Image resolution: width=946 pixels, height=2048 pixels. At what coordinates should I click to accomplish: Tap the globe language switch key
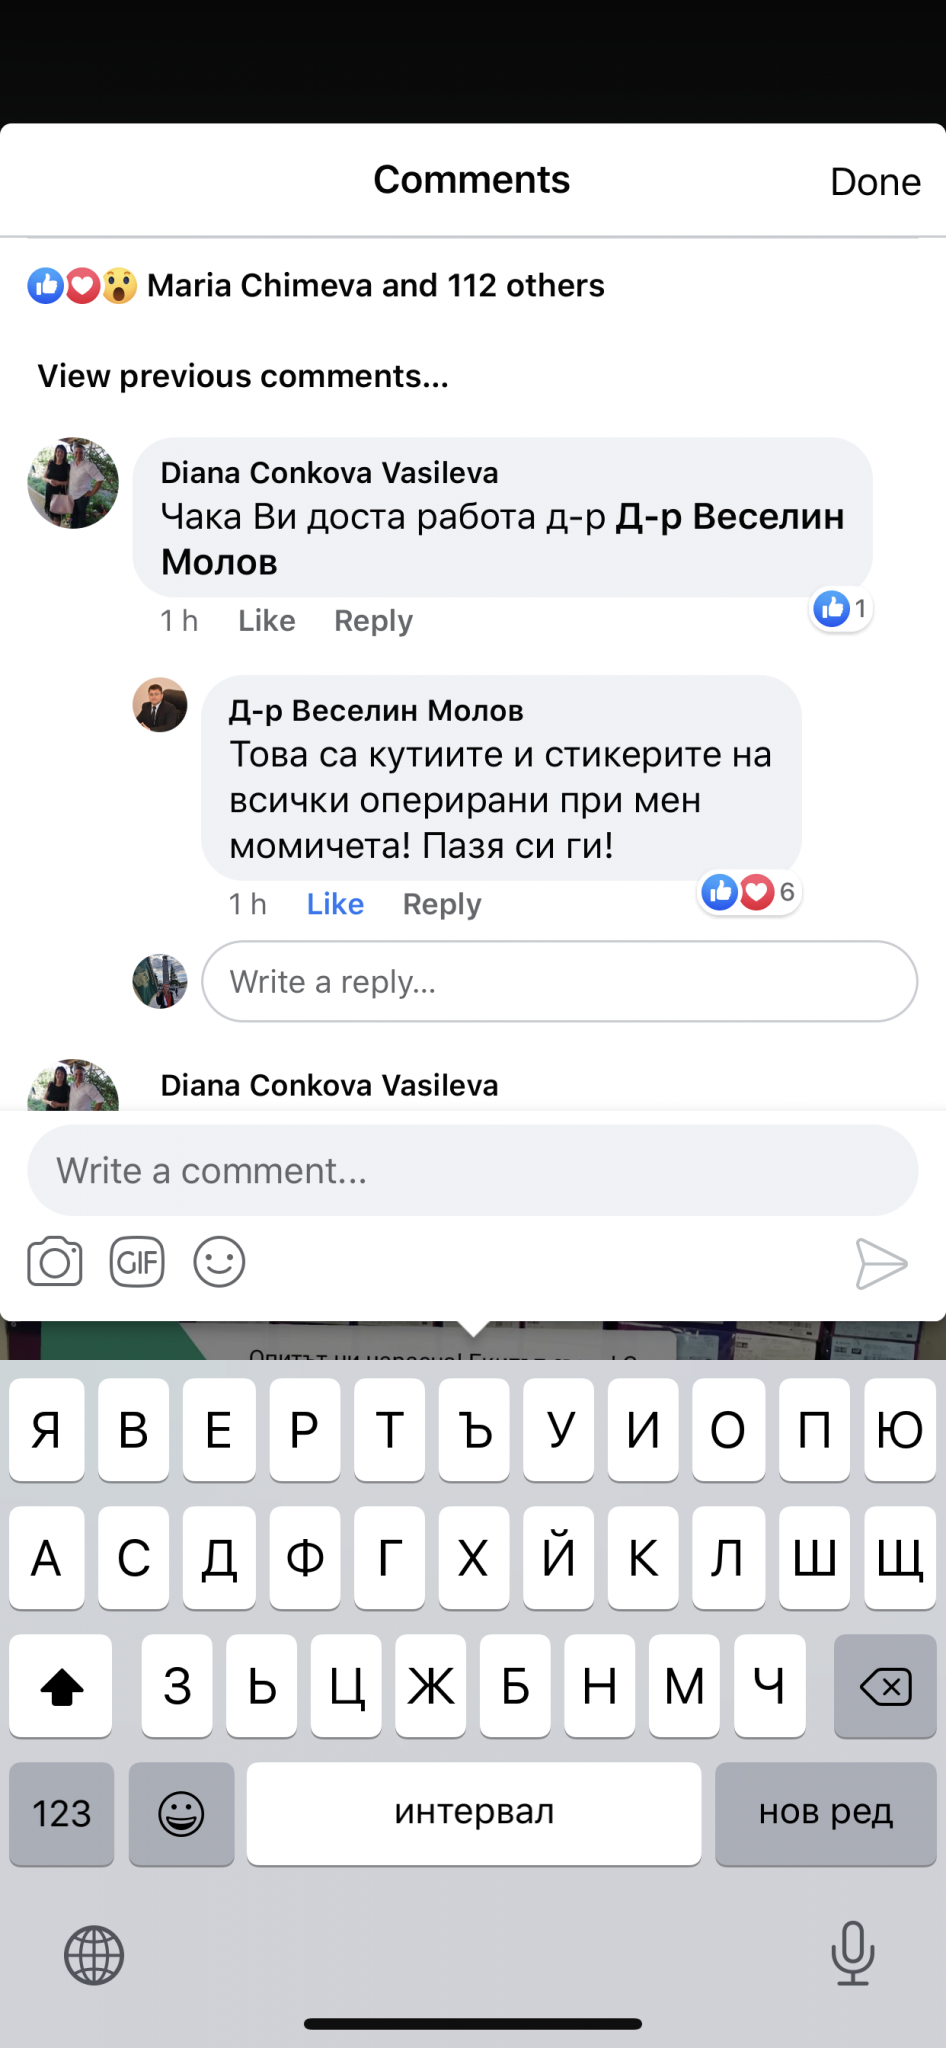pos(94,1955)
